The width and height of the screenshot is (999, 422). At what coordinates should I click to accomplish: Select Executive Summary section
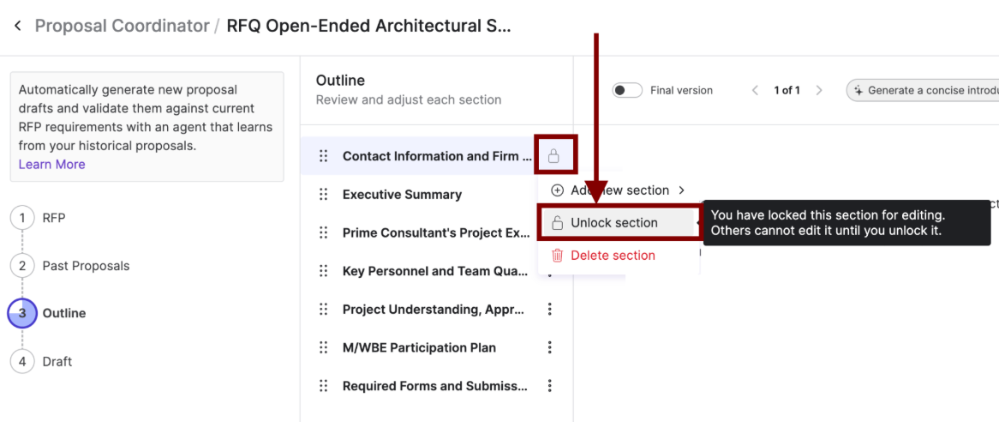pos(402,194)
